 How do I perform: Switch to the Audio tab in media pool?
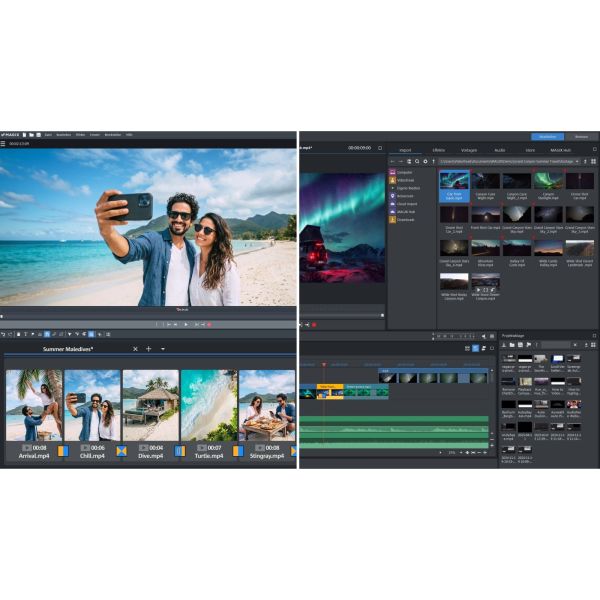[x=500, y=150]
